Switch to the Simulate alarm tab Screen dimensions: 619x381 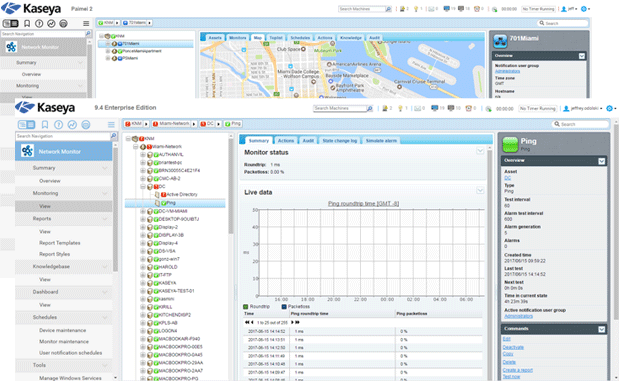coord(381,141)
